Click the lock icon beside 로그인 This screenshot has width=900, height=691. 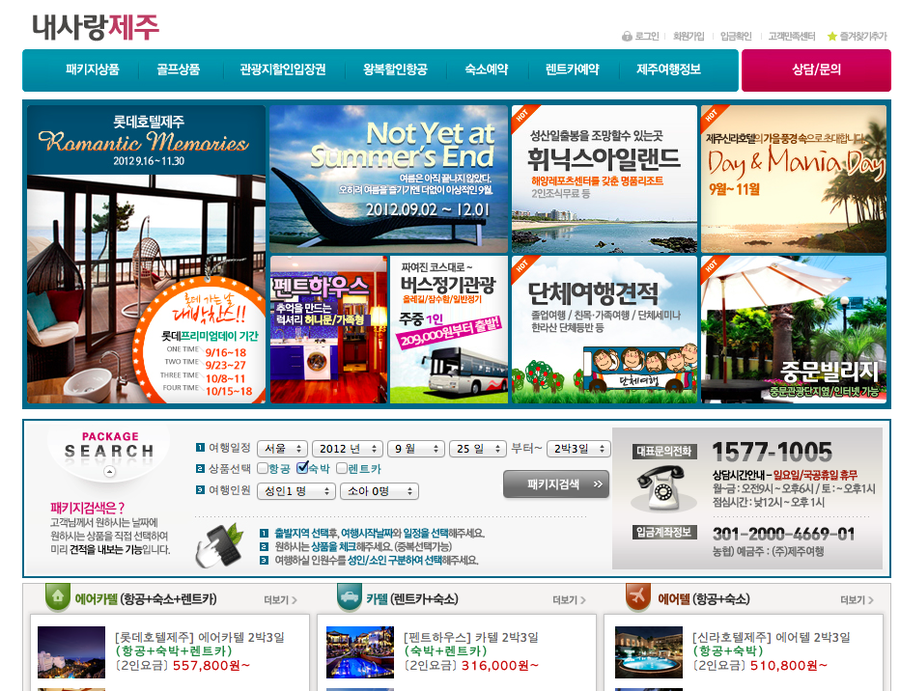point(627,37)
